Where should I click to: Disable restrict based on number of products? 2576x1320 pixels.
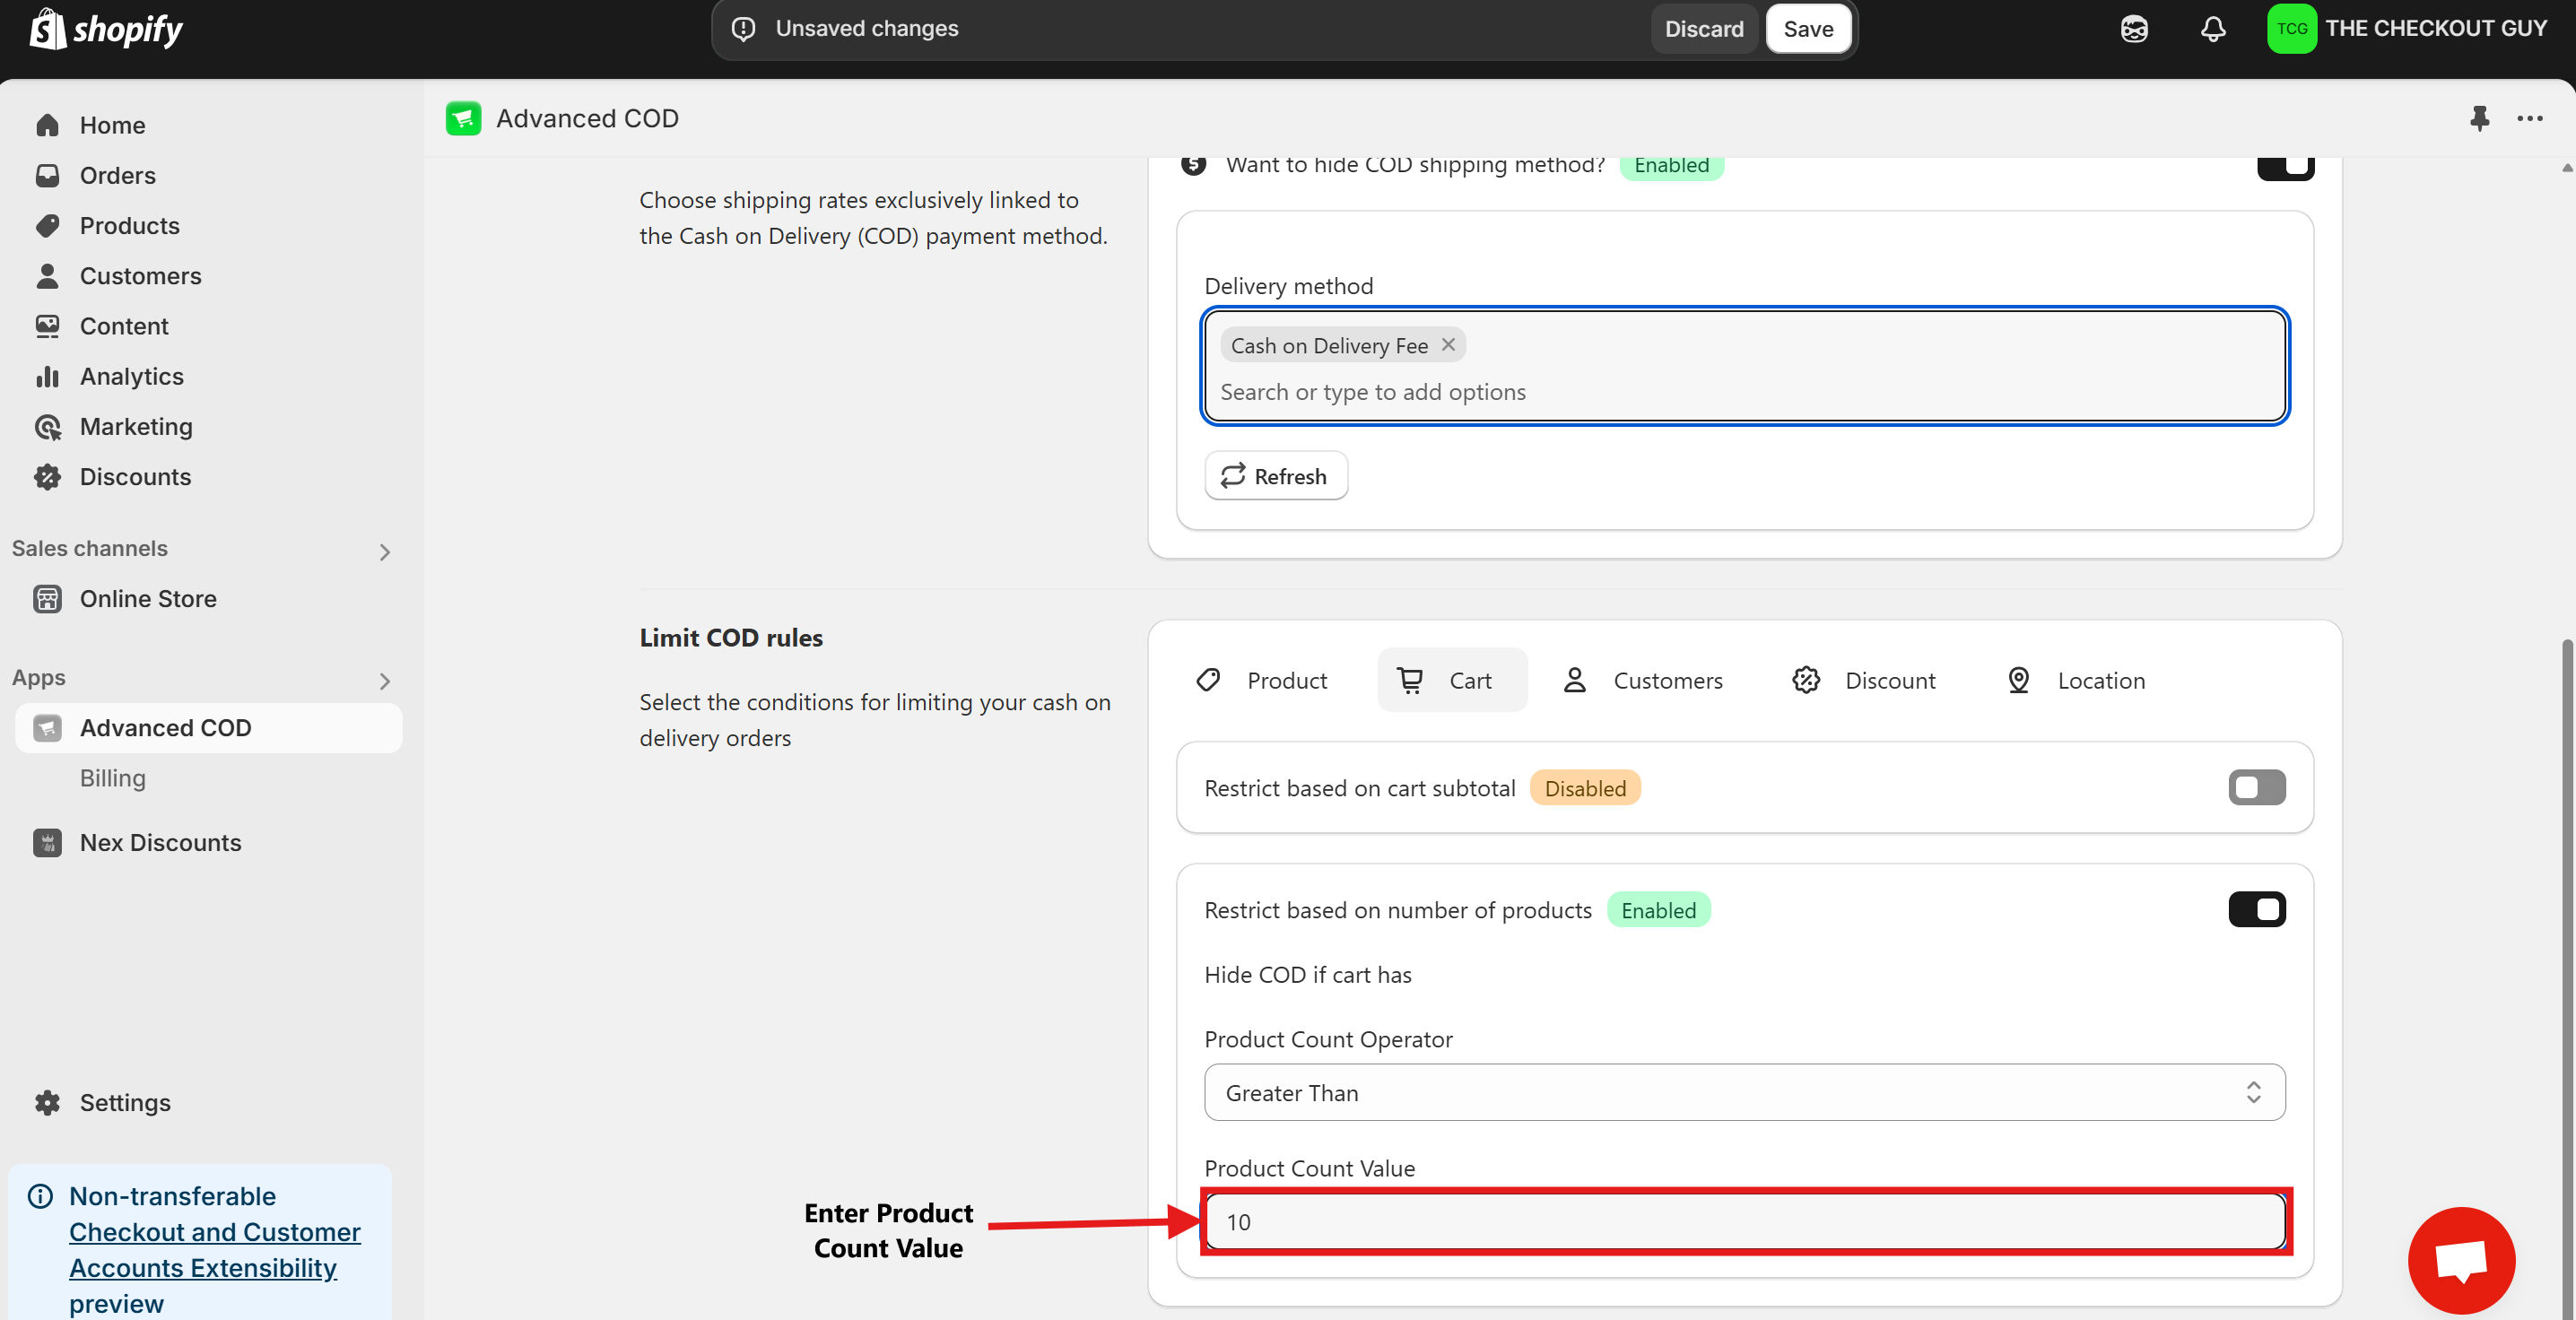pos(2256,909)
